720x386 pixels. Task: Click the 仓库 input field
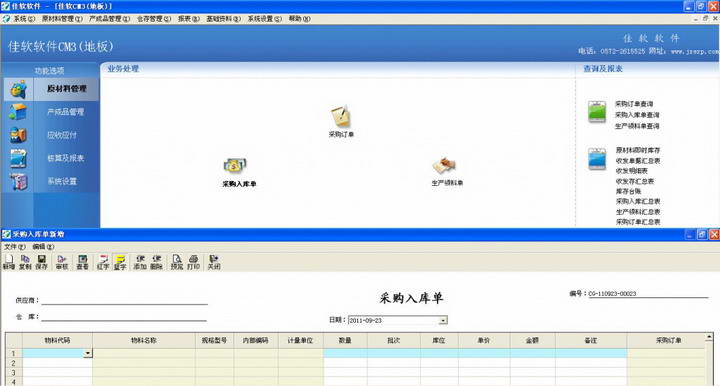click(x=124, y=316)
